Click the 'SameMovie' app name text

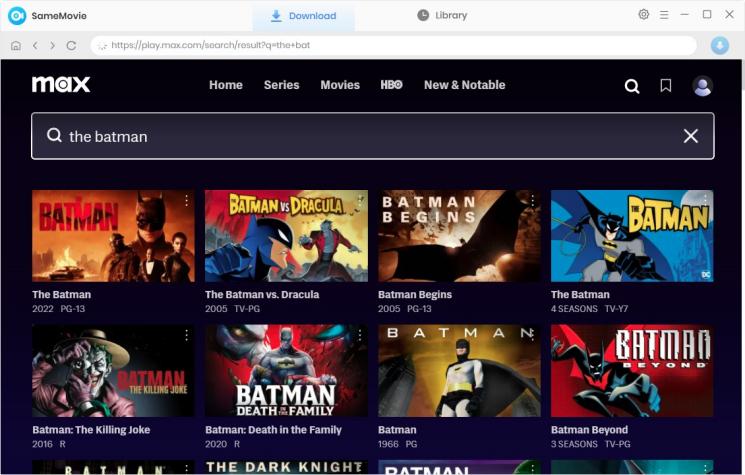pyautogui.click(x=59, y=16)
